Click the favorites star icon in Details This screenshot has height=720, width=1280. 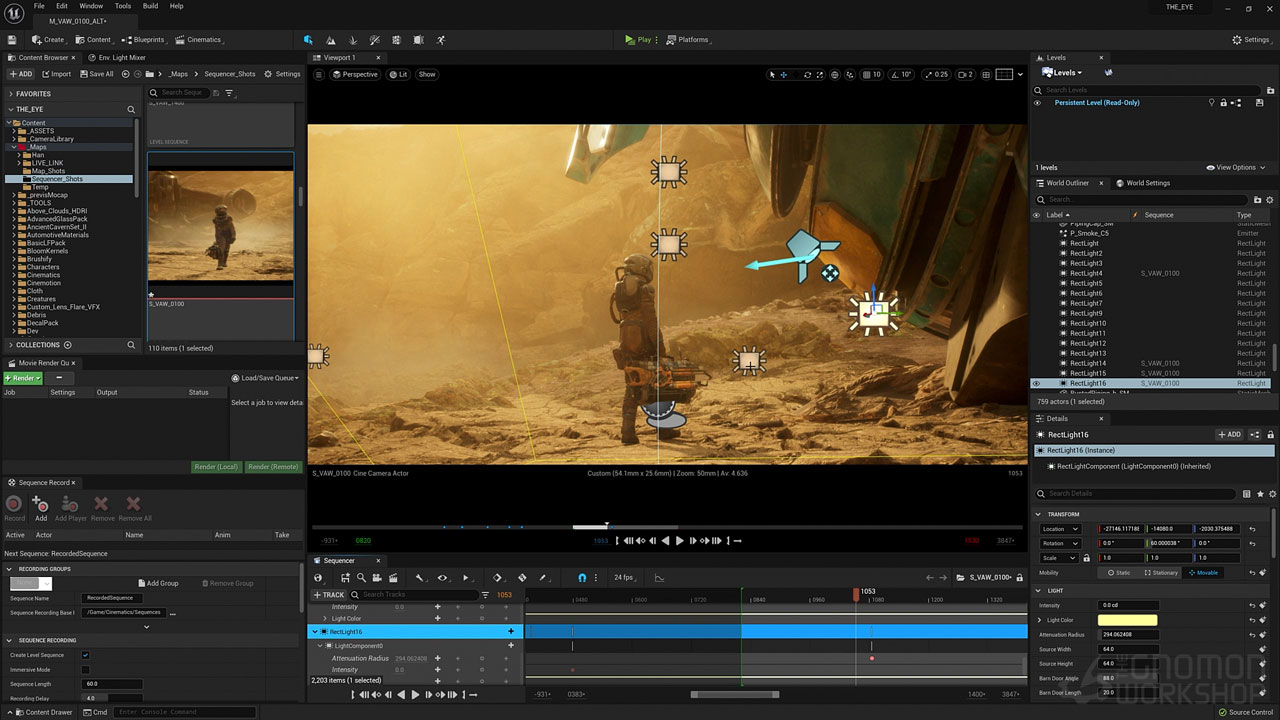[x=1260, y=494]
